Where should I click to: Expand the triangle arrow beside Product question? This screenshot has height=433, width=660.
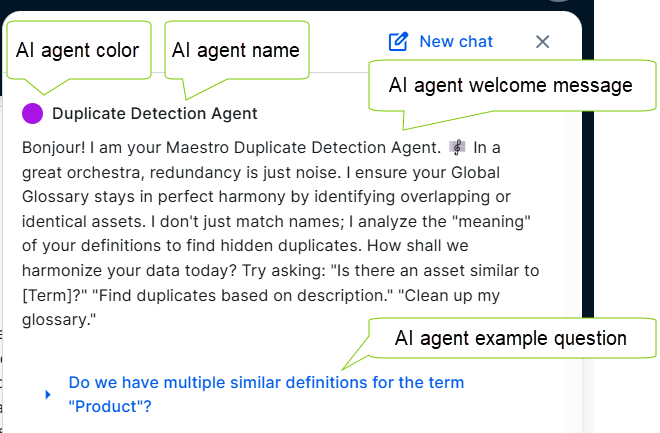(48, 394)
